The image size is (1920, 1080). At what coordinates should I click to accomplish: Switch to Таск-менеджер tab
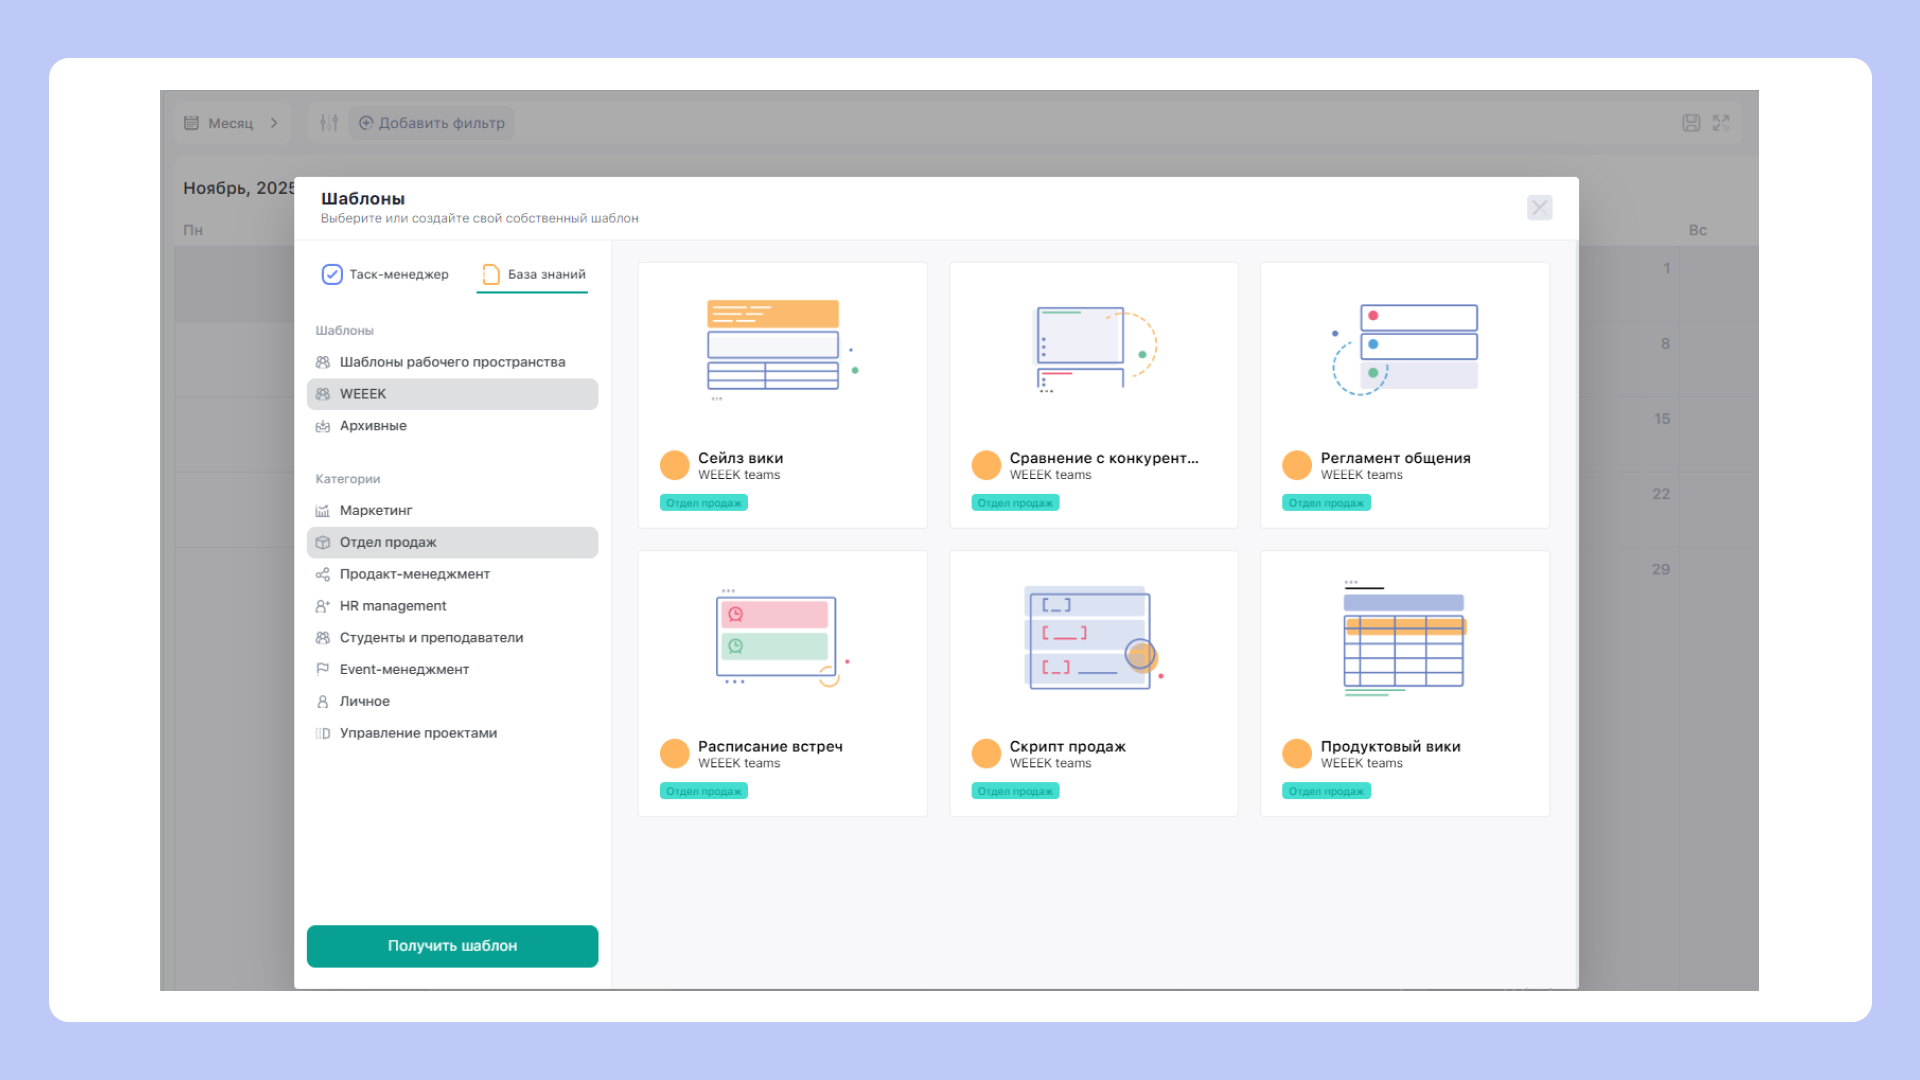click(x=386, y=274)
